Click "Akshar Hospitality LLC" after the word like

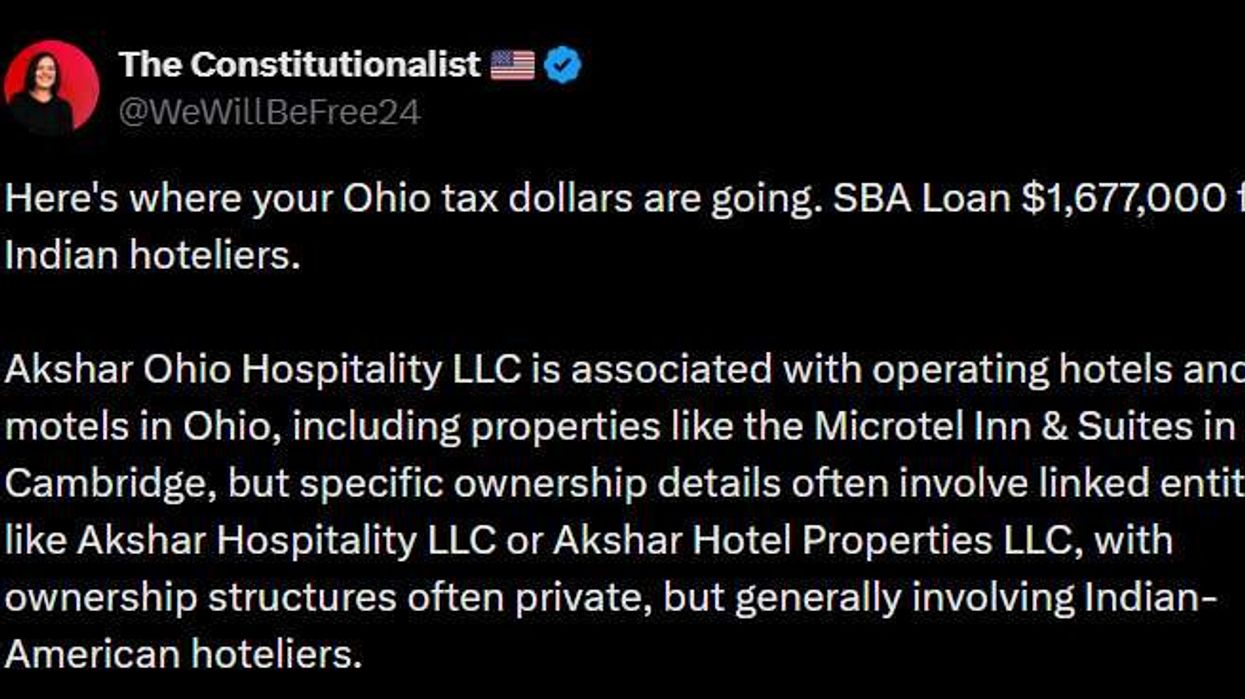(x=286, y=540)
